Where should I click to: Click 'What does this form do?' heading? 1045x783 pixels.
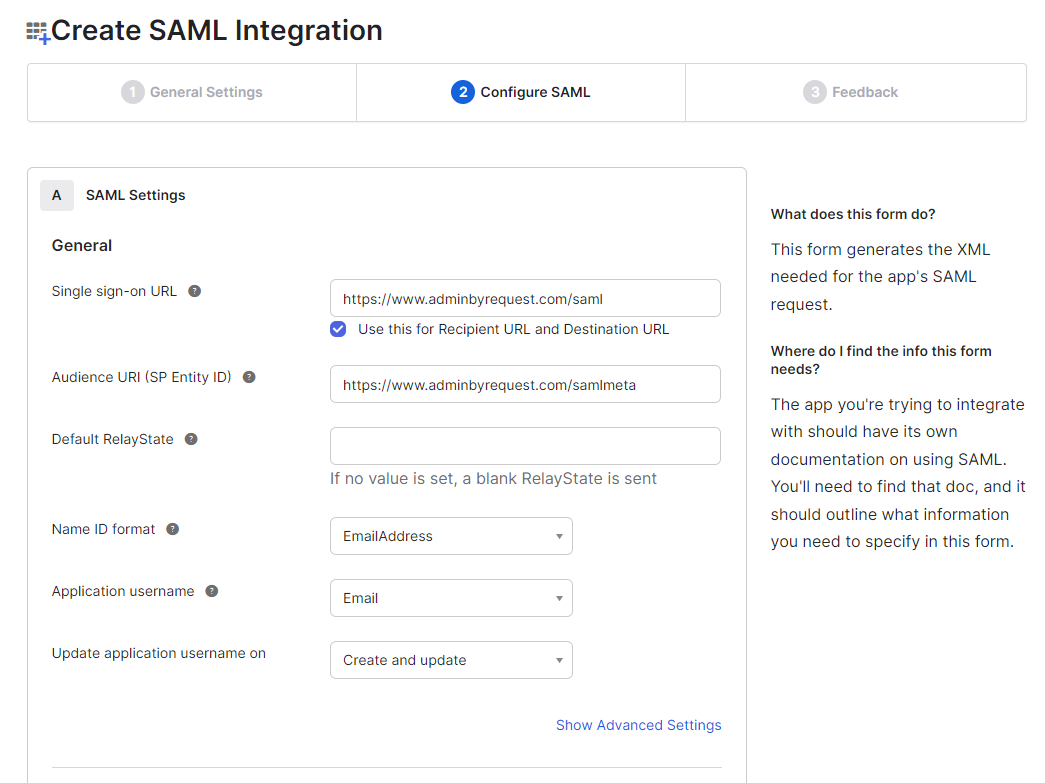(853, 214)
